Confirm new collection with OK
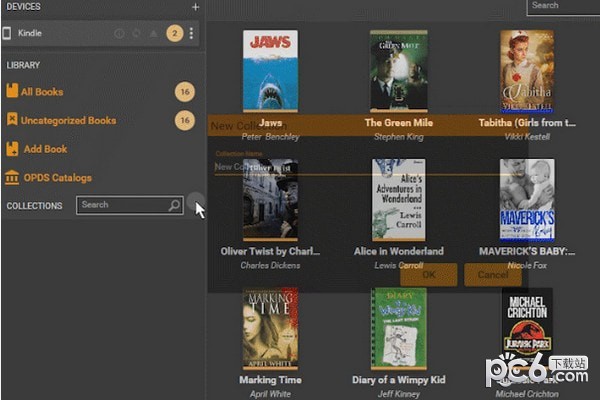This screenshot has height=400, width=600. click(429, 274)
